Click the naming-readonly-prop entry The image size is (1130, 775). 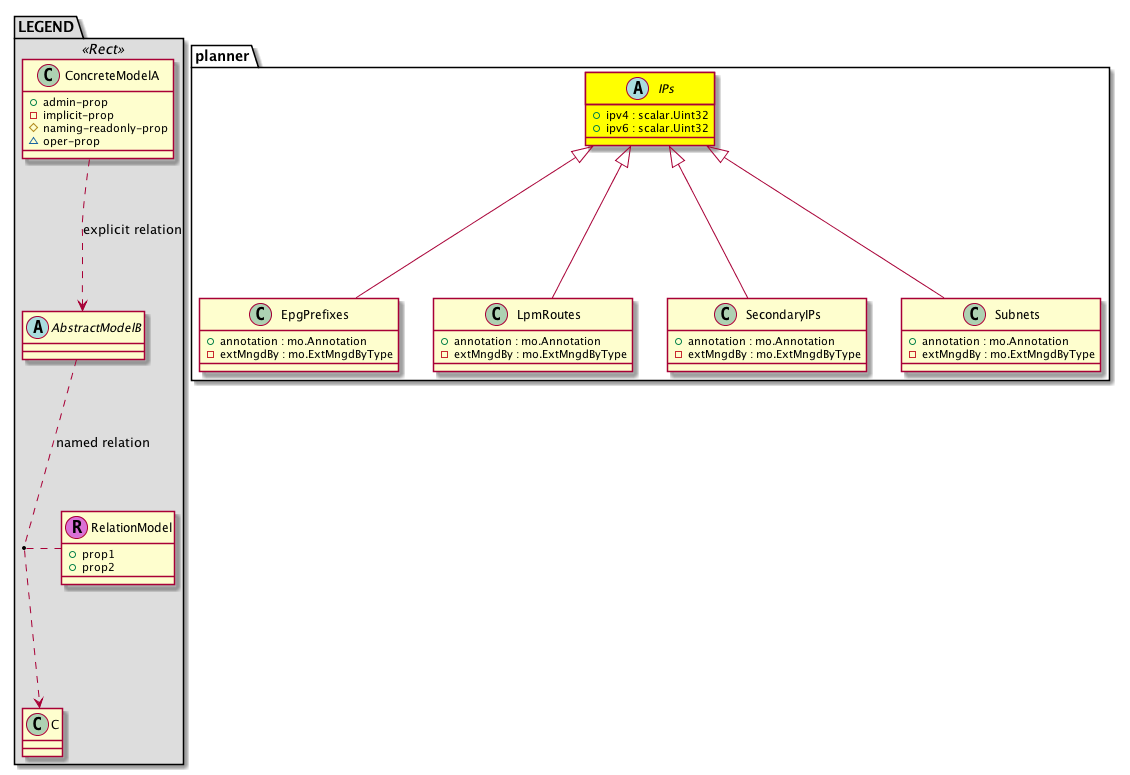(105, 128)
